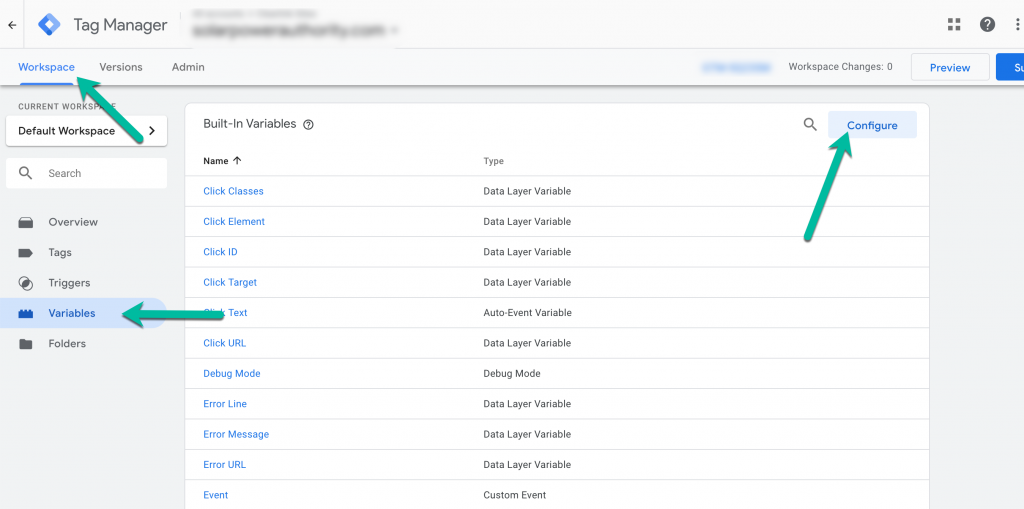Click the search icon beside Configure
This screenshot has width=1024, height=509.
(810, 125)
